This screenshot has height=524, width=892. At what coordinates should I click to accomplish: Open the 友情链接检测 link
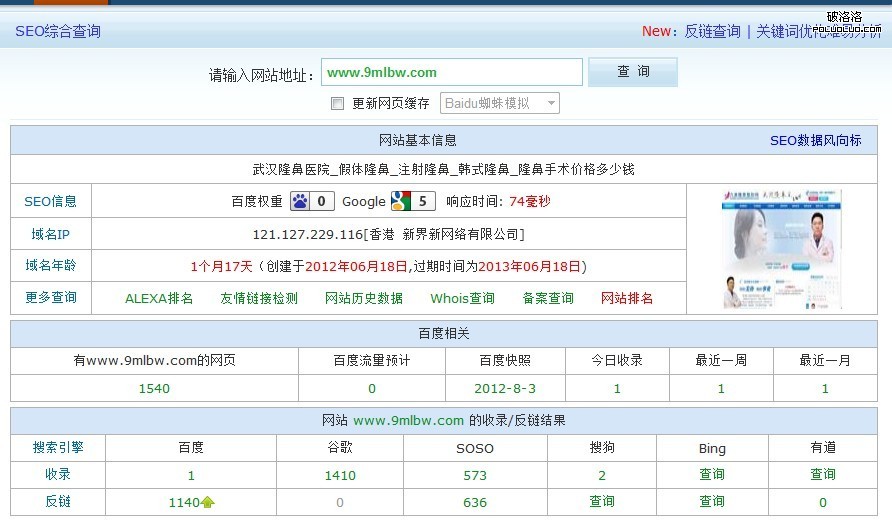click(x=259, y=298)
